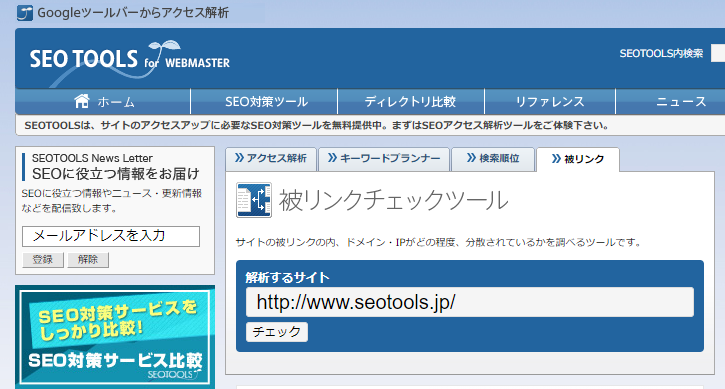Open the リファレンス menu
The height and width of the screenshot is (389, 725).
pos(550,101)
